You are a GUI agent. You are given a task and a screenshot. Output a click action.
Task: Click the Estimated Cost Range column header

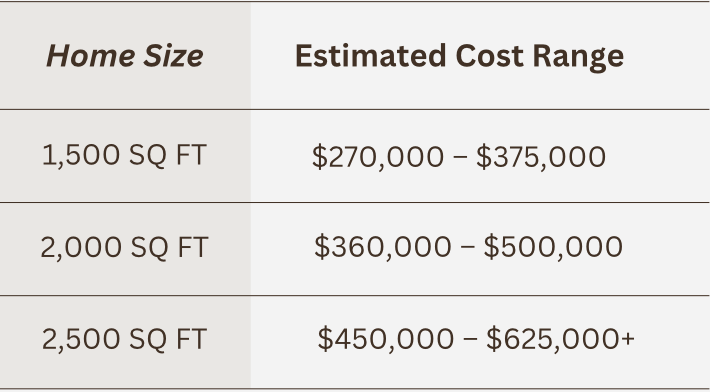pyautogui.click(x=460, y=57)
